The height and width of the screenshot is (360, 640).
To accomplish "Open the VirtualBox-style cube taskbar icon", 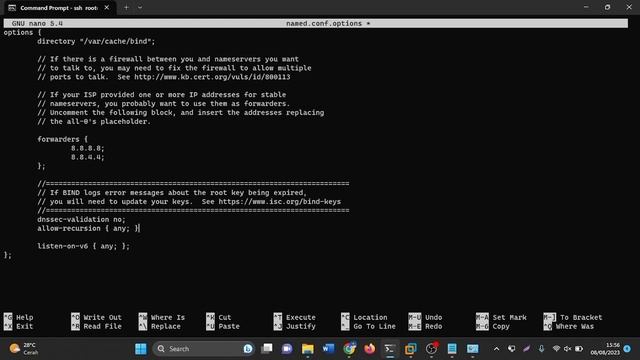I will pyautogui.click(x=411, y=349).
